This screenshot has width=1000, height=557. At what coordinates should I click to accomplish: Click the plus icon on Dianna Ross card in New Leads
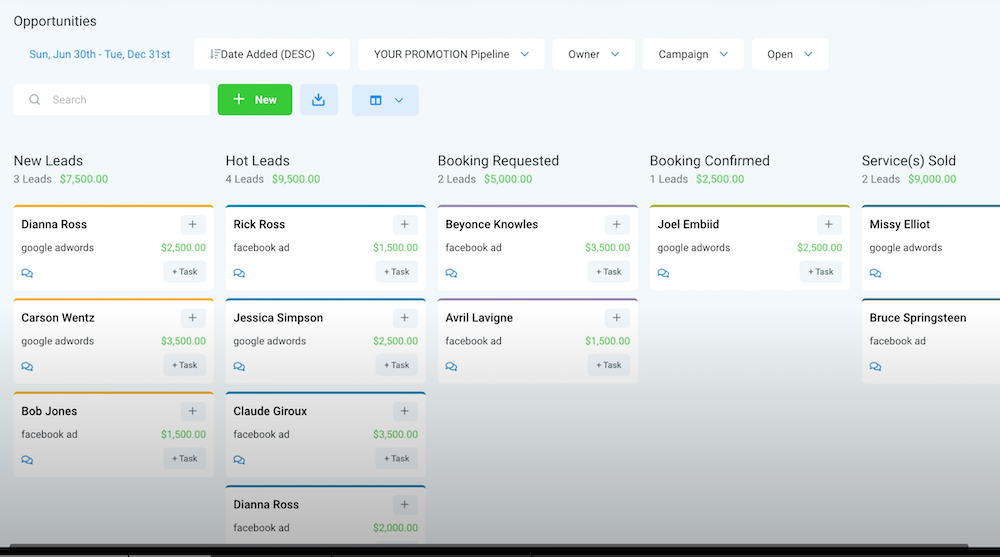[193, 224]
